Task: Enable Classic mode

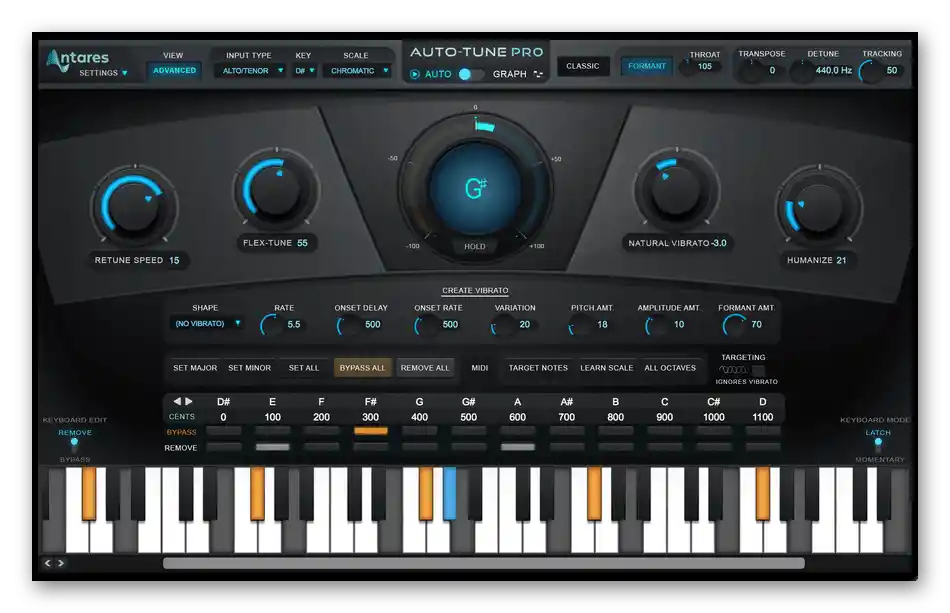Action: (x=582, y=66)
